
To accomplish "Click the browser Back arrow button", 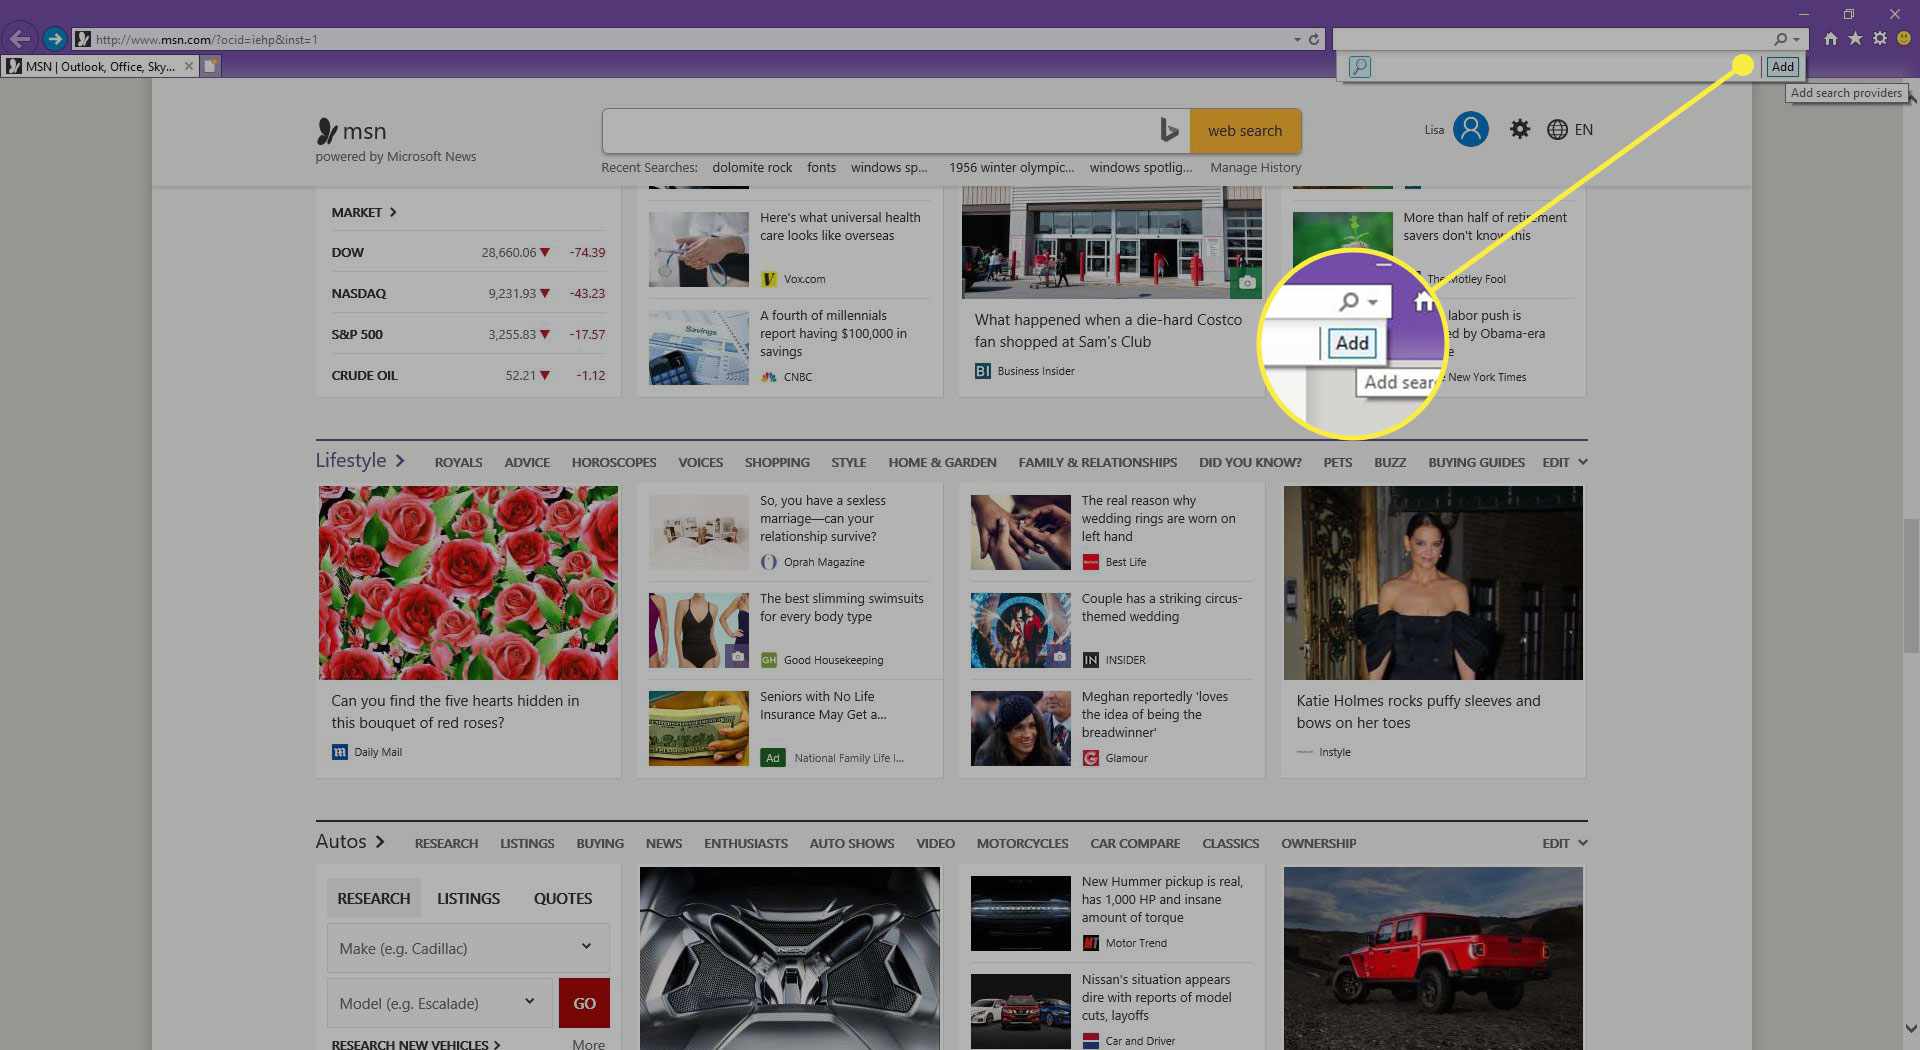I will (x=19, y=39).
